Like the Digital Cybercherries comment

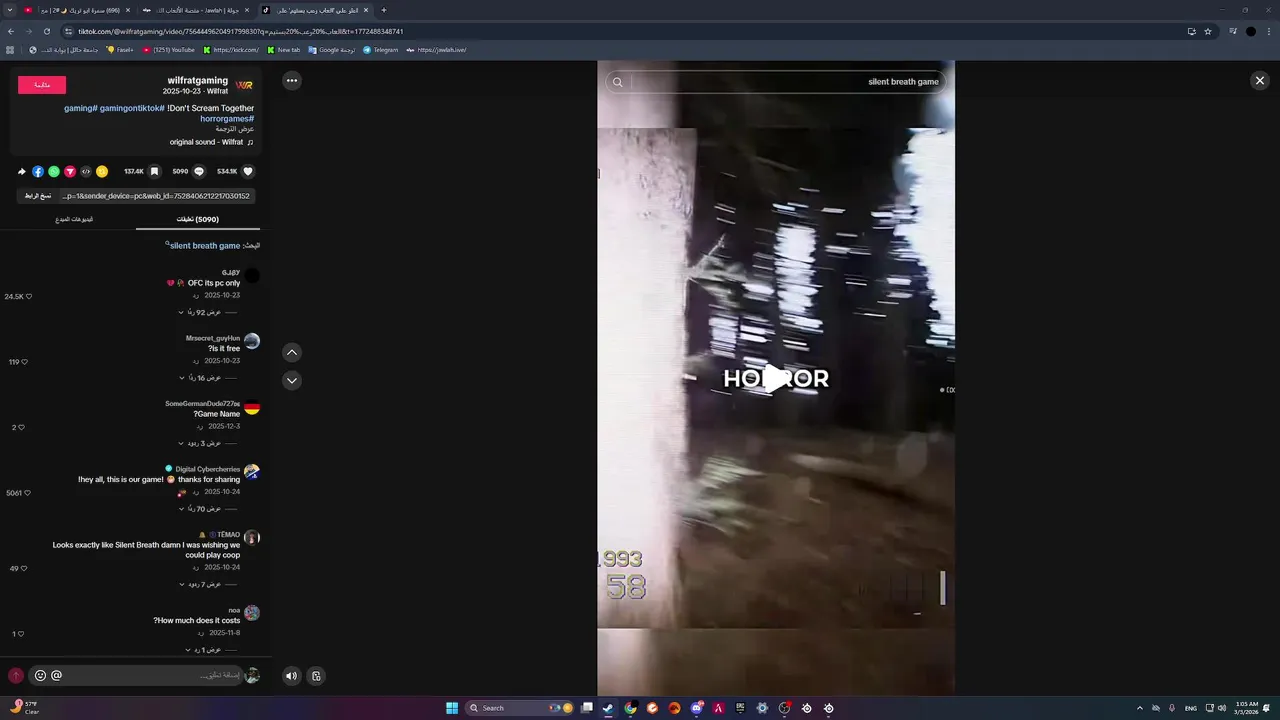(x=27, y=493)
